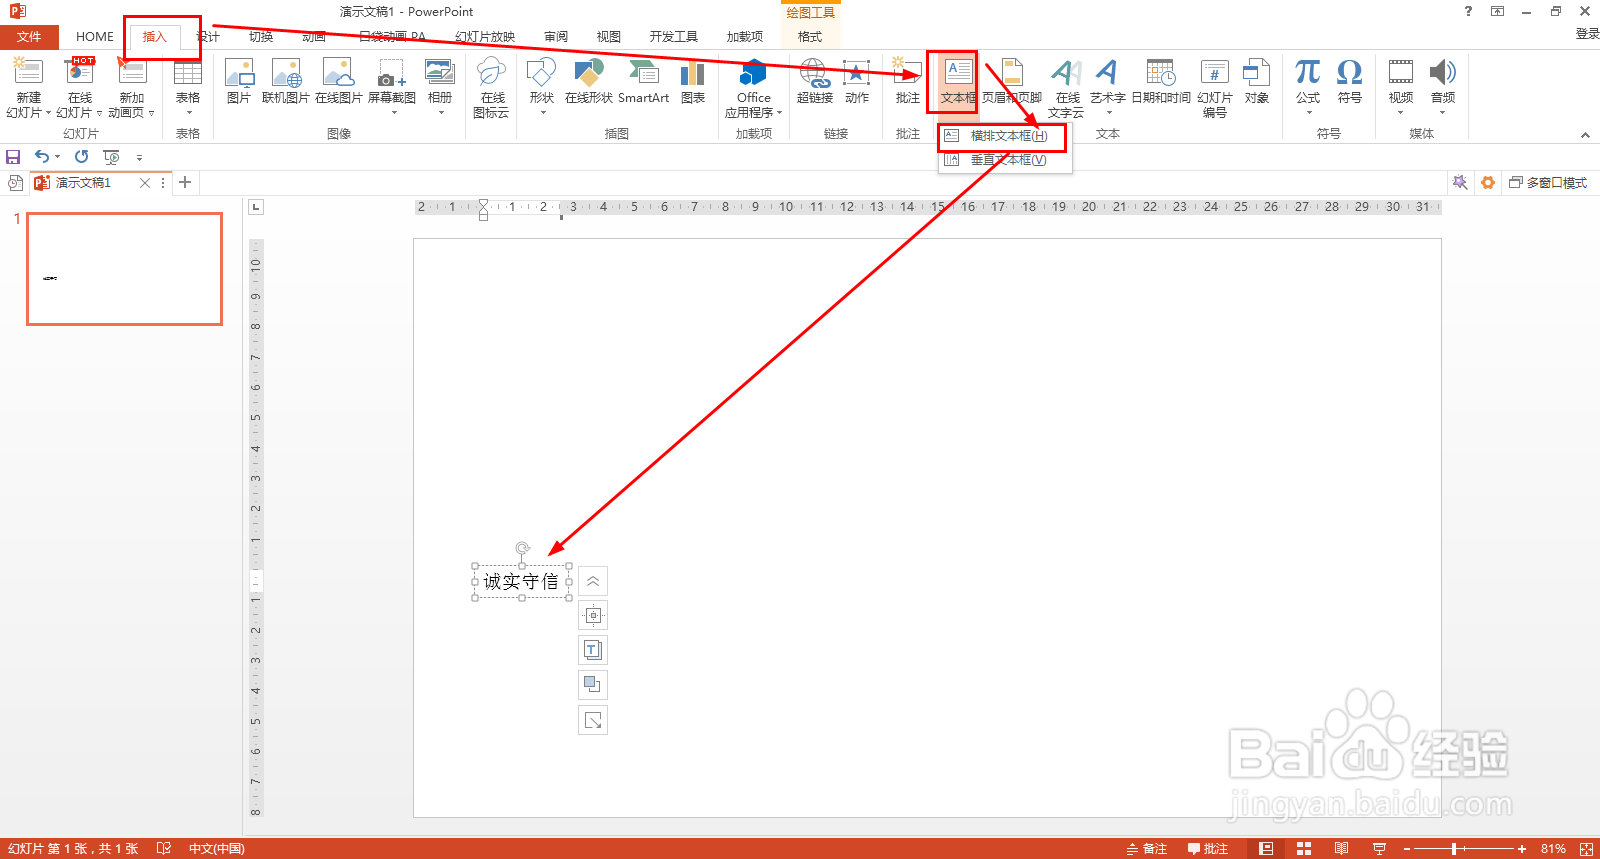Choose 垂直文本框 (Vertical Text Box) menu item
The image size is (1600, 859).
(x=1004, y=160)
